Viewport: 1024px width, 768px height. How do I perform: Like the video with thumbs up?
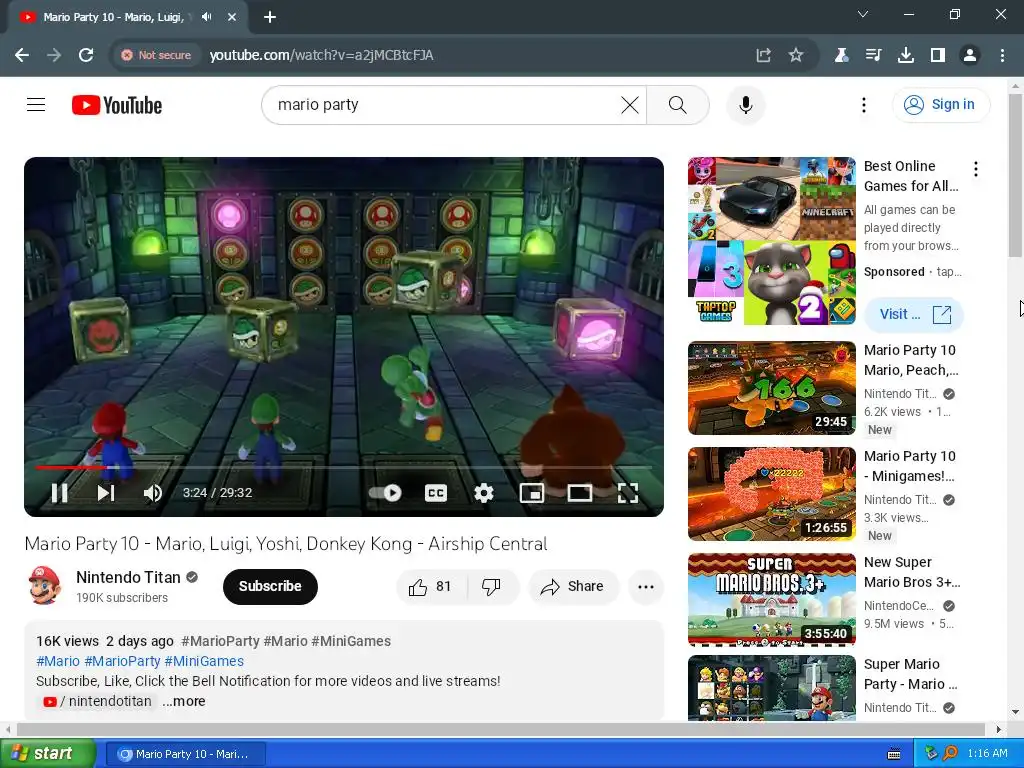pyautogui.click(x=430, y=586)
